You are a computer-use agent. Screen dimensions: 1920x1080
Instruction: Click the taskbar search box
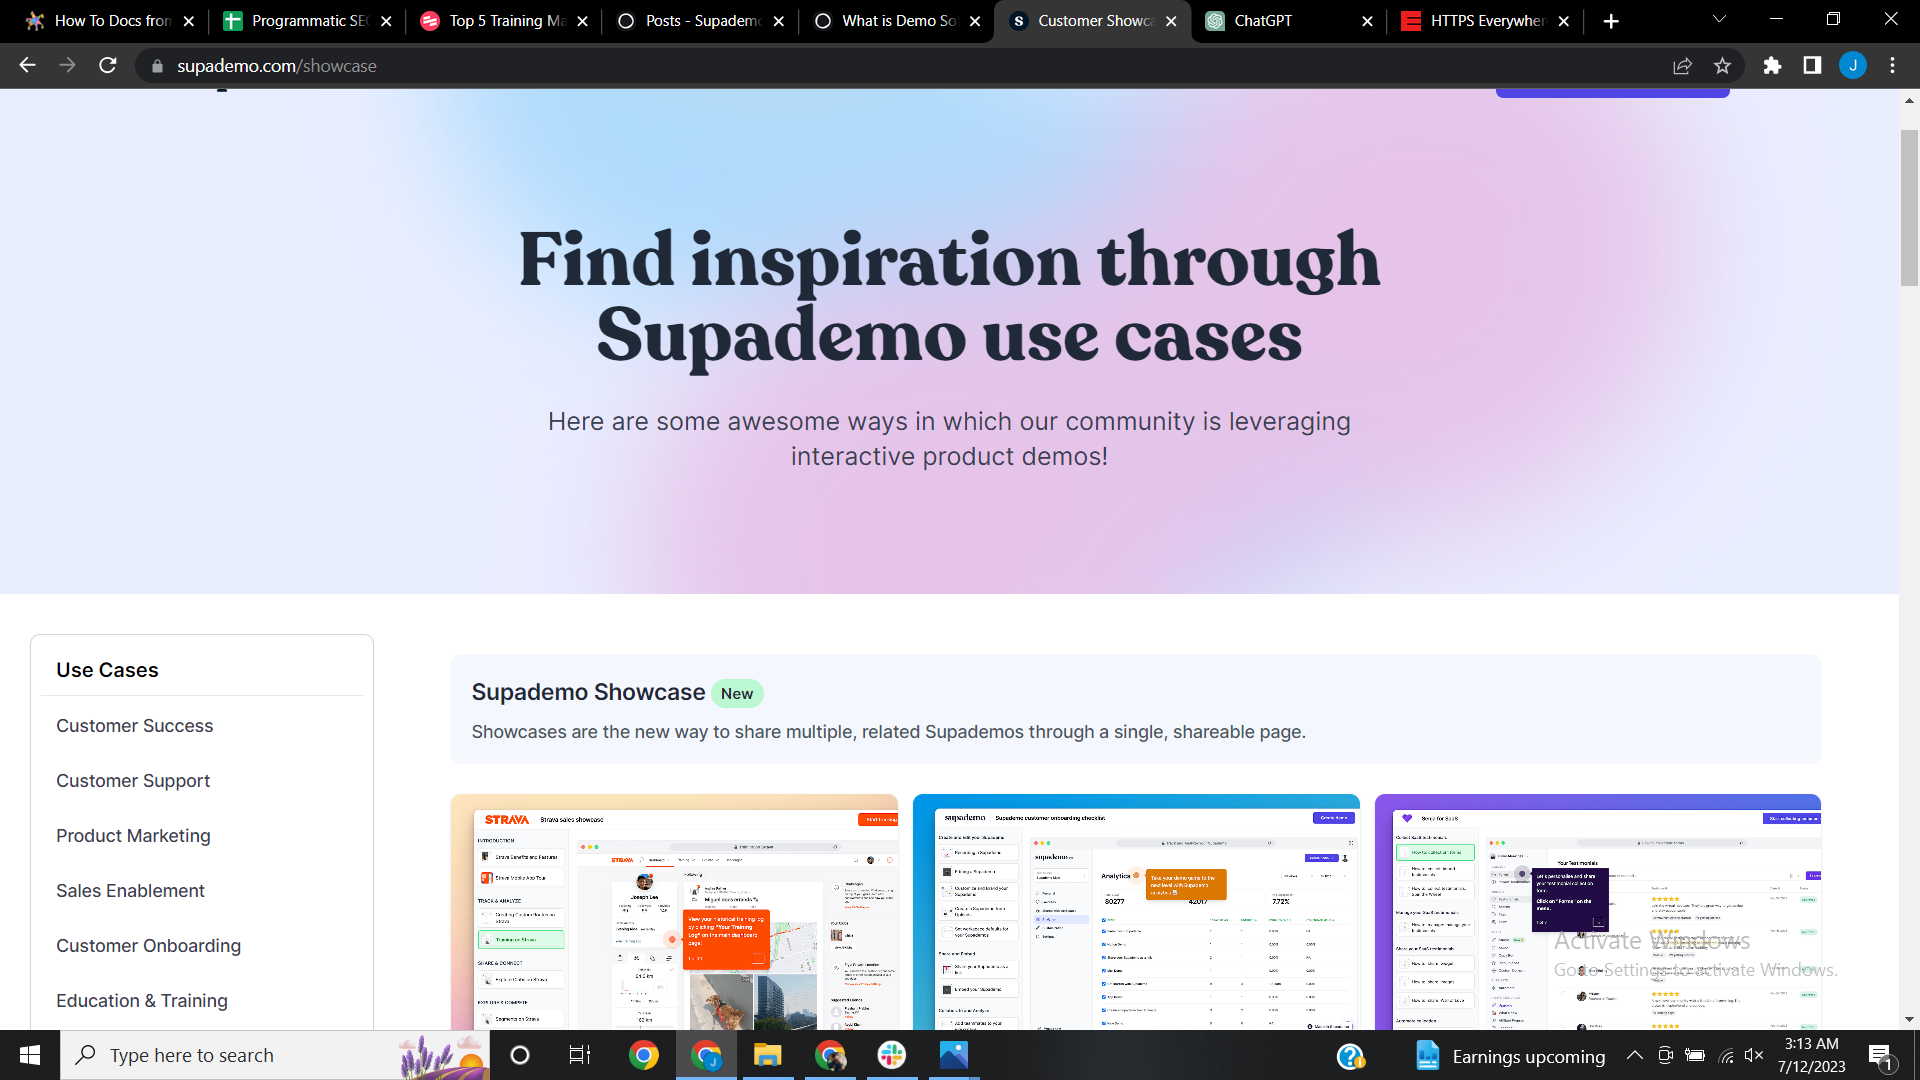pos(275,1055)
